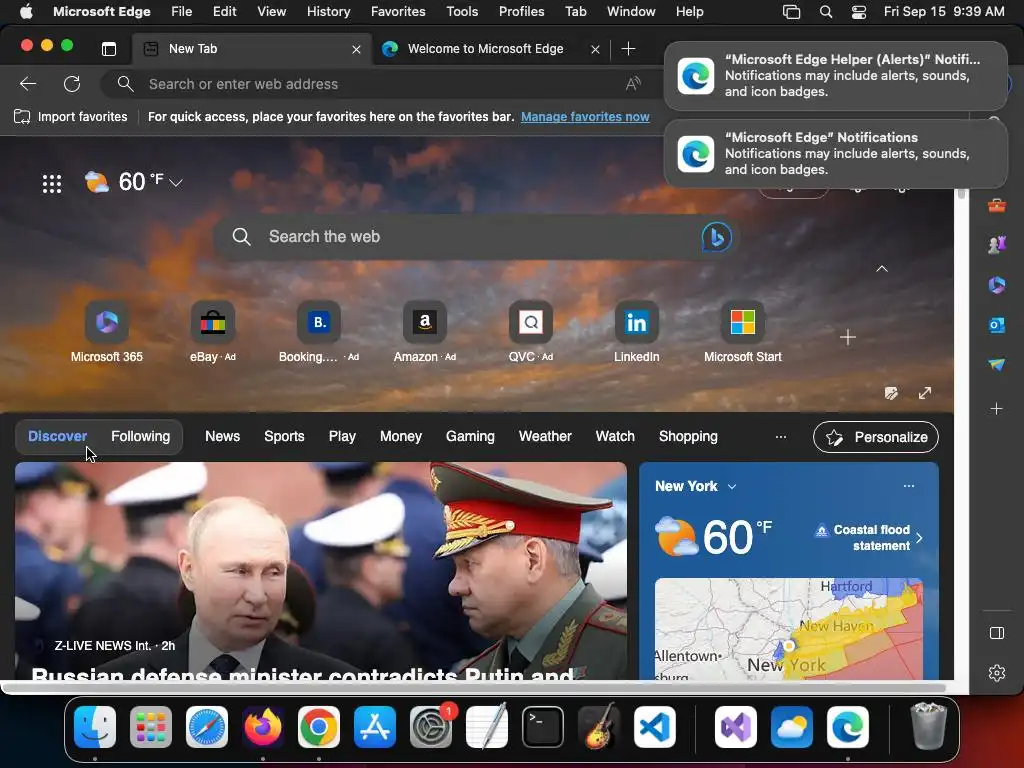Open Terminal from the dock
This screenshot has width=1024, height=768.
[x=543, y=727]
